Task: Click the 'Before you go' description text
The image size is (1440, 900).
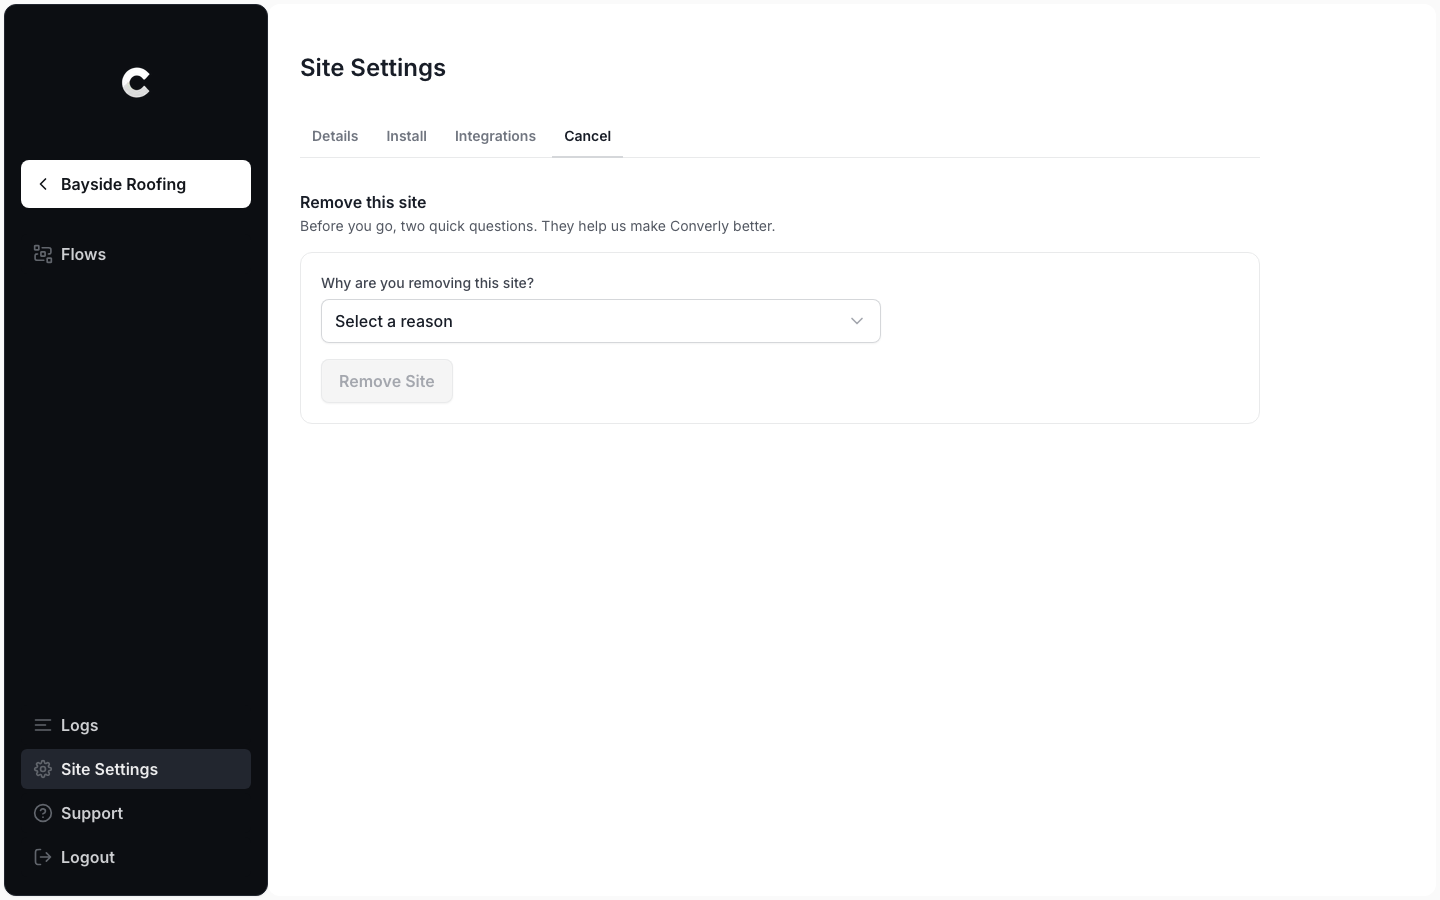Action: (x=537, y=226)
